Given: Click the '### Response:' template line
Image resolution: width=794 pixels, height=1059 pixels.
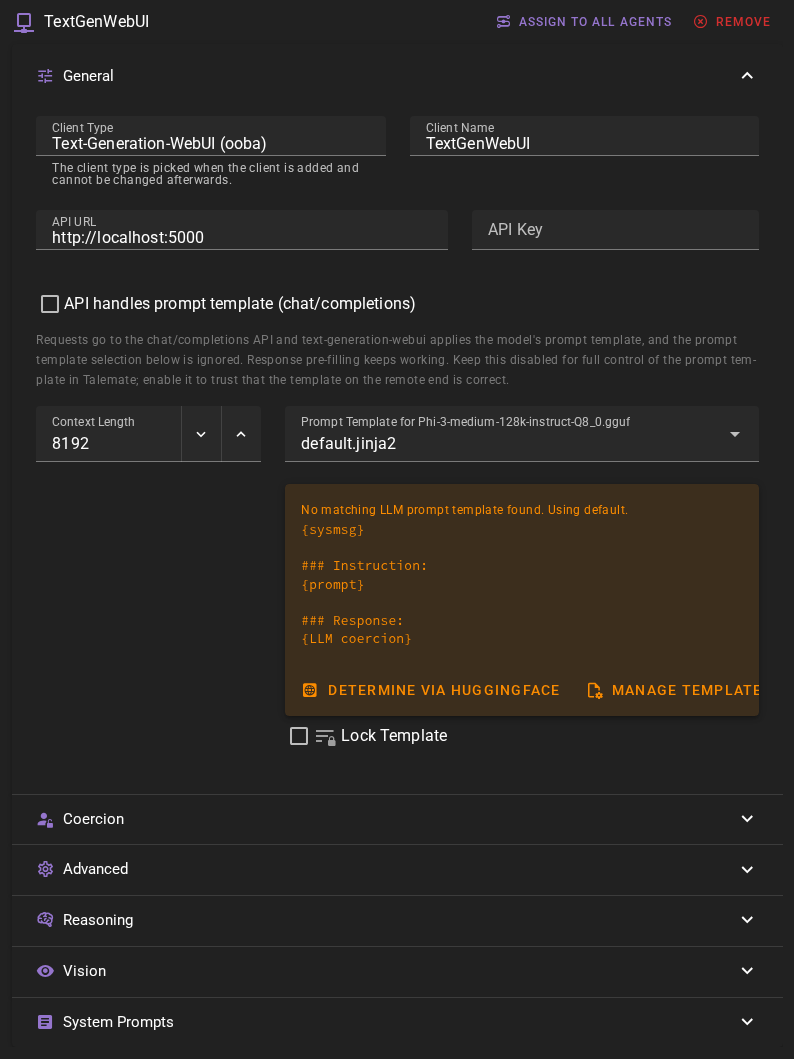Looking at the screenshot, I should click(352, 621).
